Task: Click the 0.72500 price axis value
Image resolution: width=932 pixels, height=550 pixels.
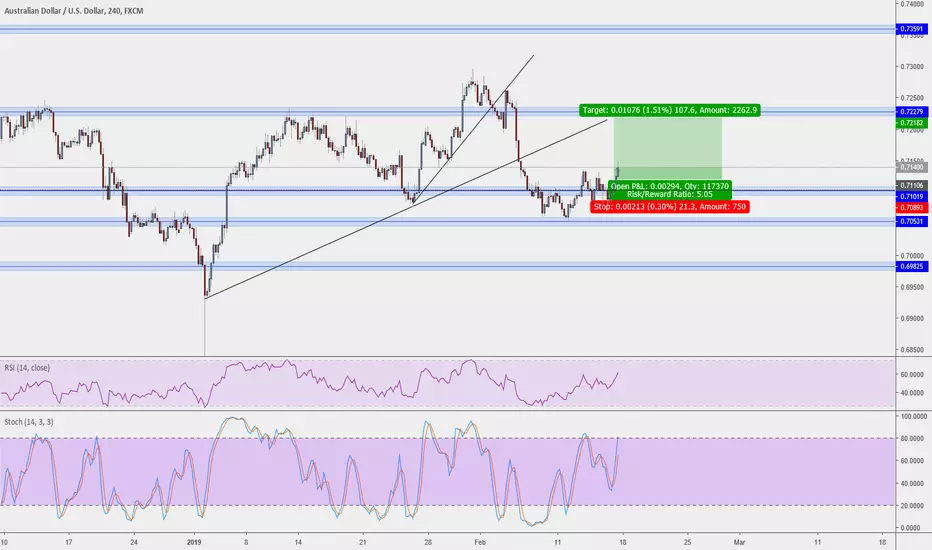Action: [x=912, y=98]
